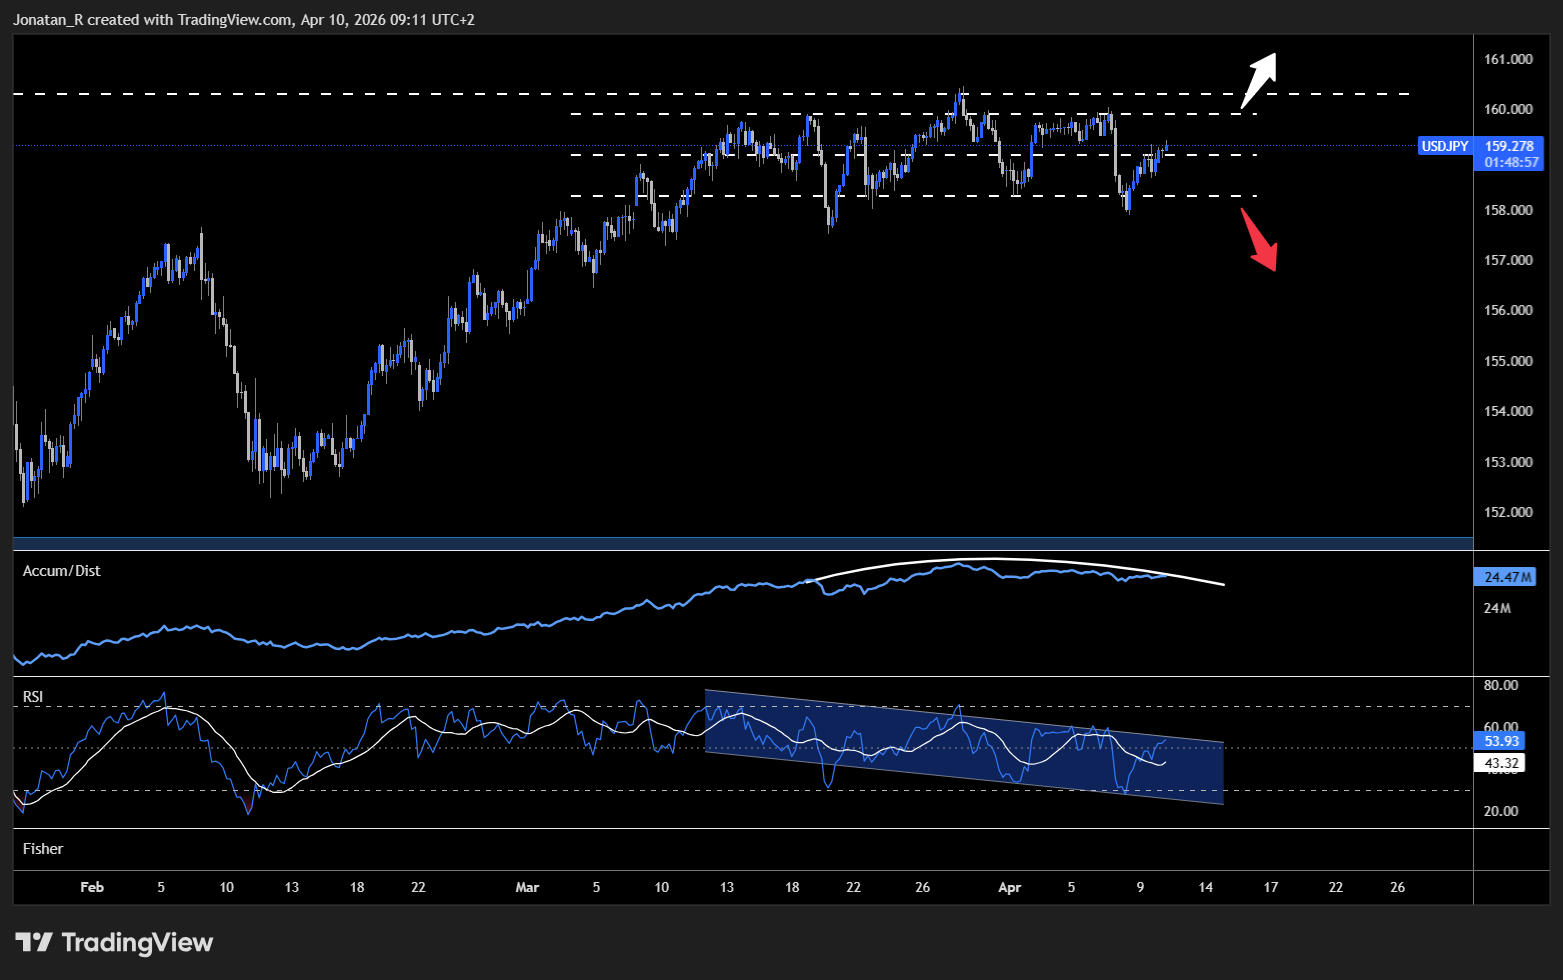1563x980 pixels.
Task: Select the Accum/Dist panel legend
Action: 61,570
